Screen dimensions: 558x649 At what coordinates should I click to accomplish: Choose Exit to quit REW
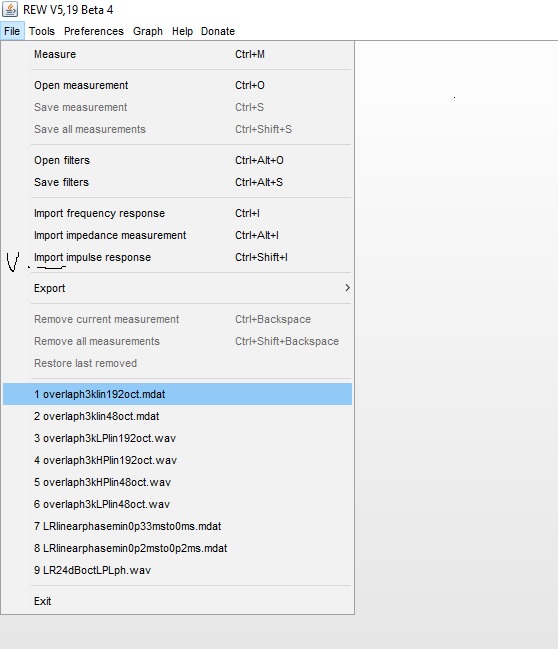tap(177, 601)
